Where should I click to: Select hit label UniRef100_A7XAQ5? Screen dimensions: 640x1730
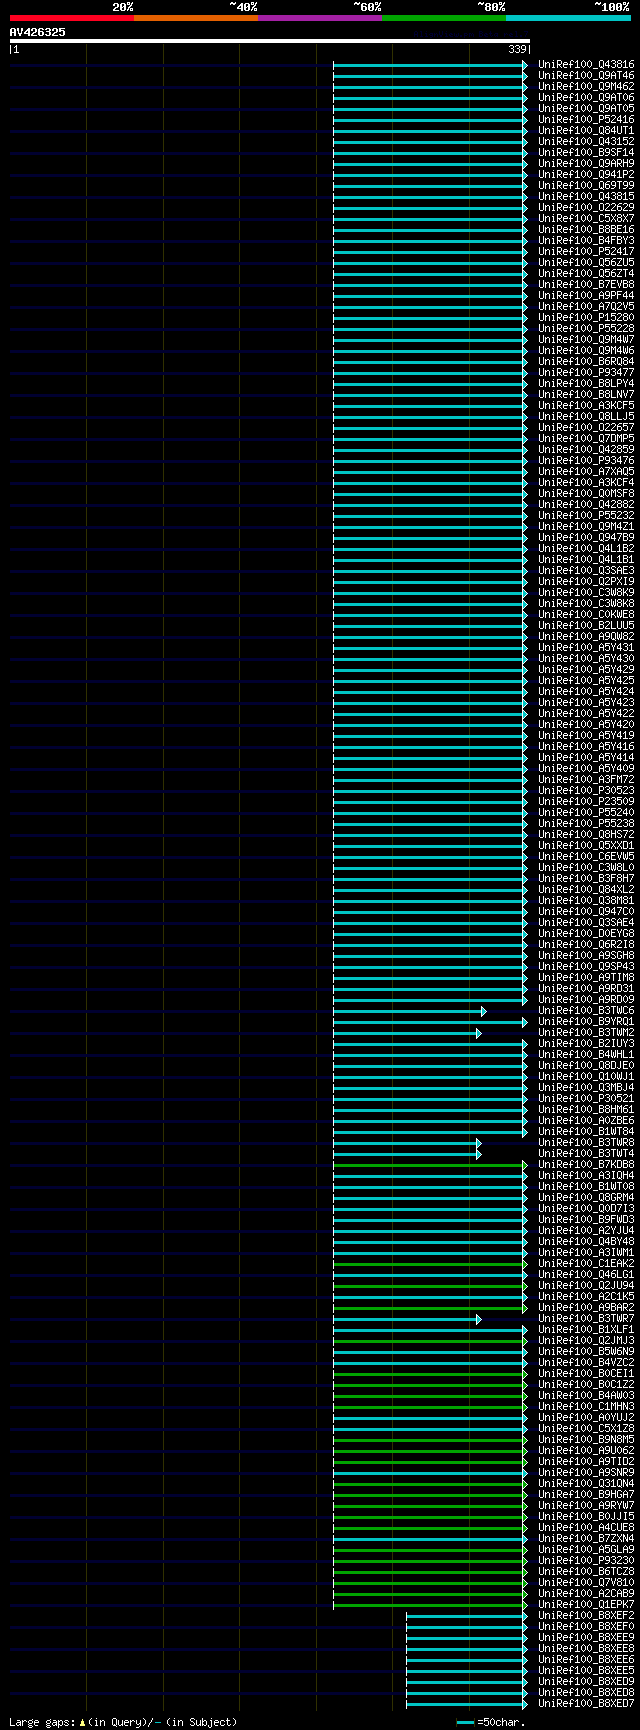(x=586, y=471)
